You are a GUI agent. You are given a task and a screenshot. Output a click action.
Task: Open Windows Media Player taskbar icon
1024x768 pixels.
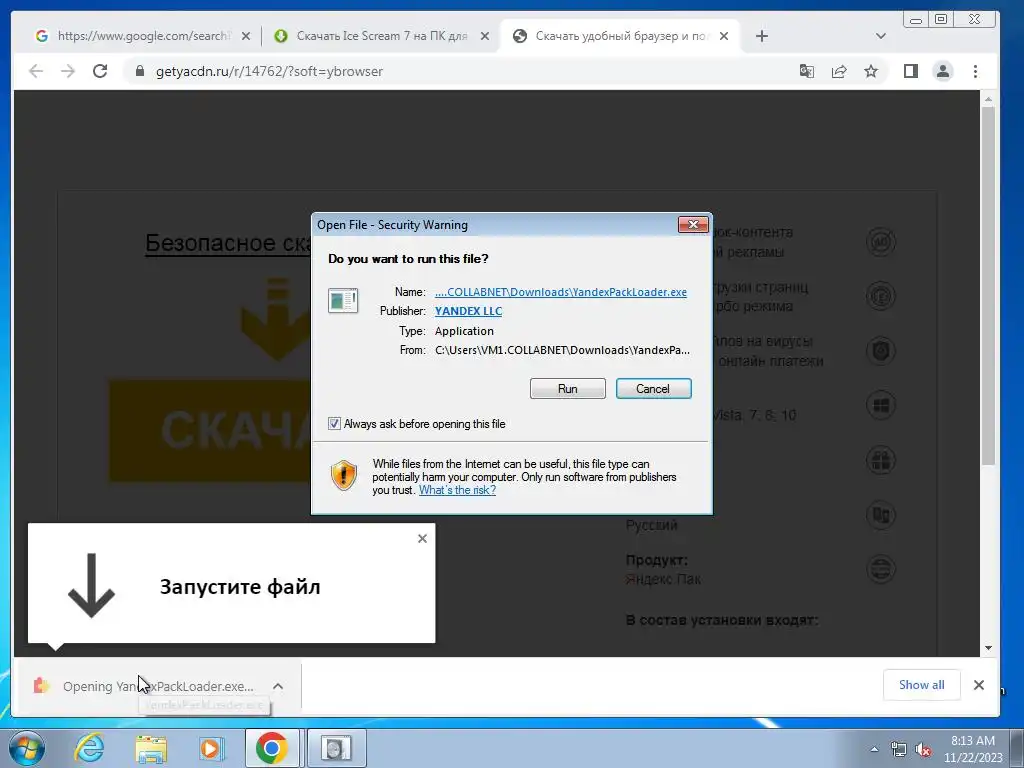click(x=211, y=748)
